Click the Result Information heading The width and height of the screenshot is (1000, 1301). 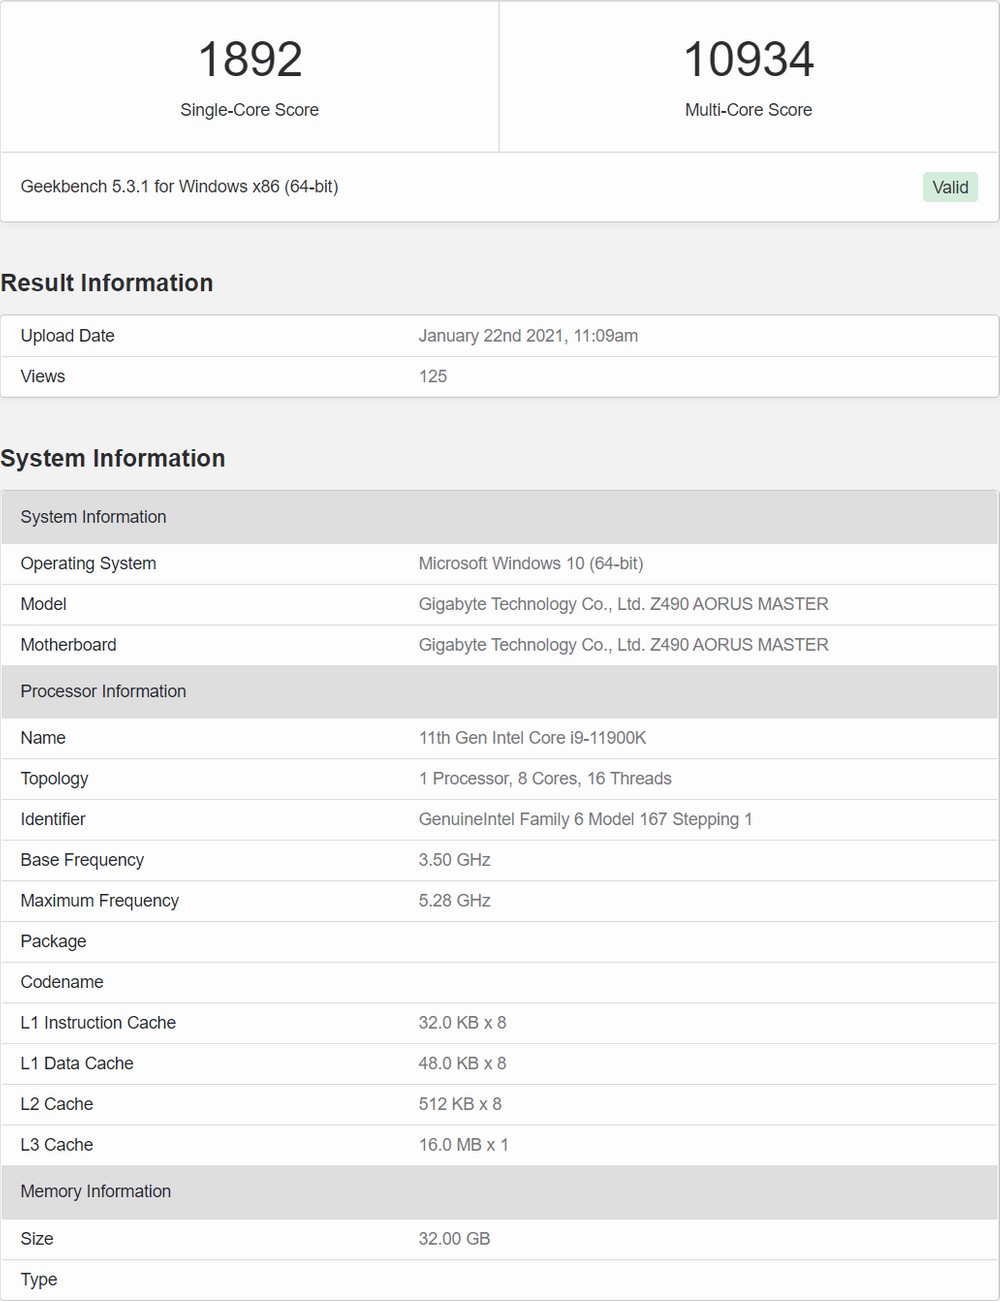point(107,283)
